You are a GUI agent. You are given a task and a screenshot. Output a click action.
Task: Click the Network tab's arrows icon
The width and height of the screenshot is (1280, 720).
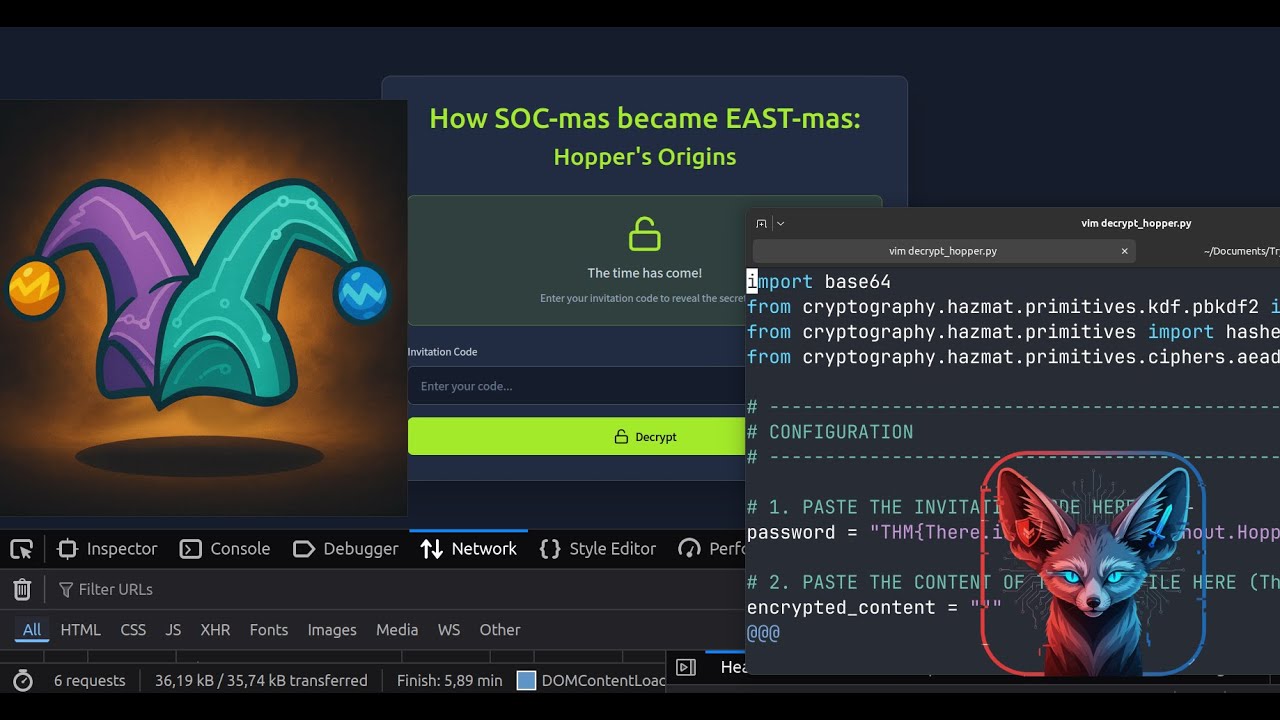[431, 549]
